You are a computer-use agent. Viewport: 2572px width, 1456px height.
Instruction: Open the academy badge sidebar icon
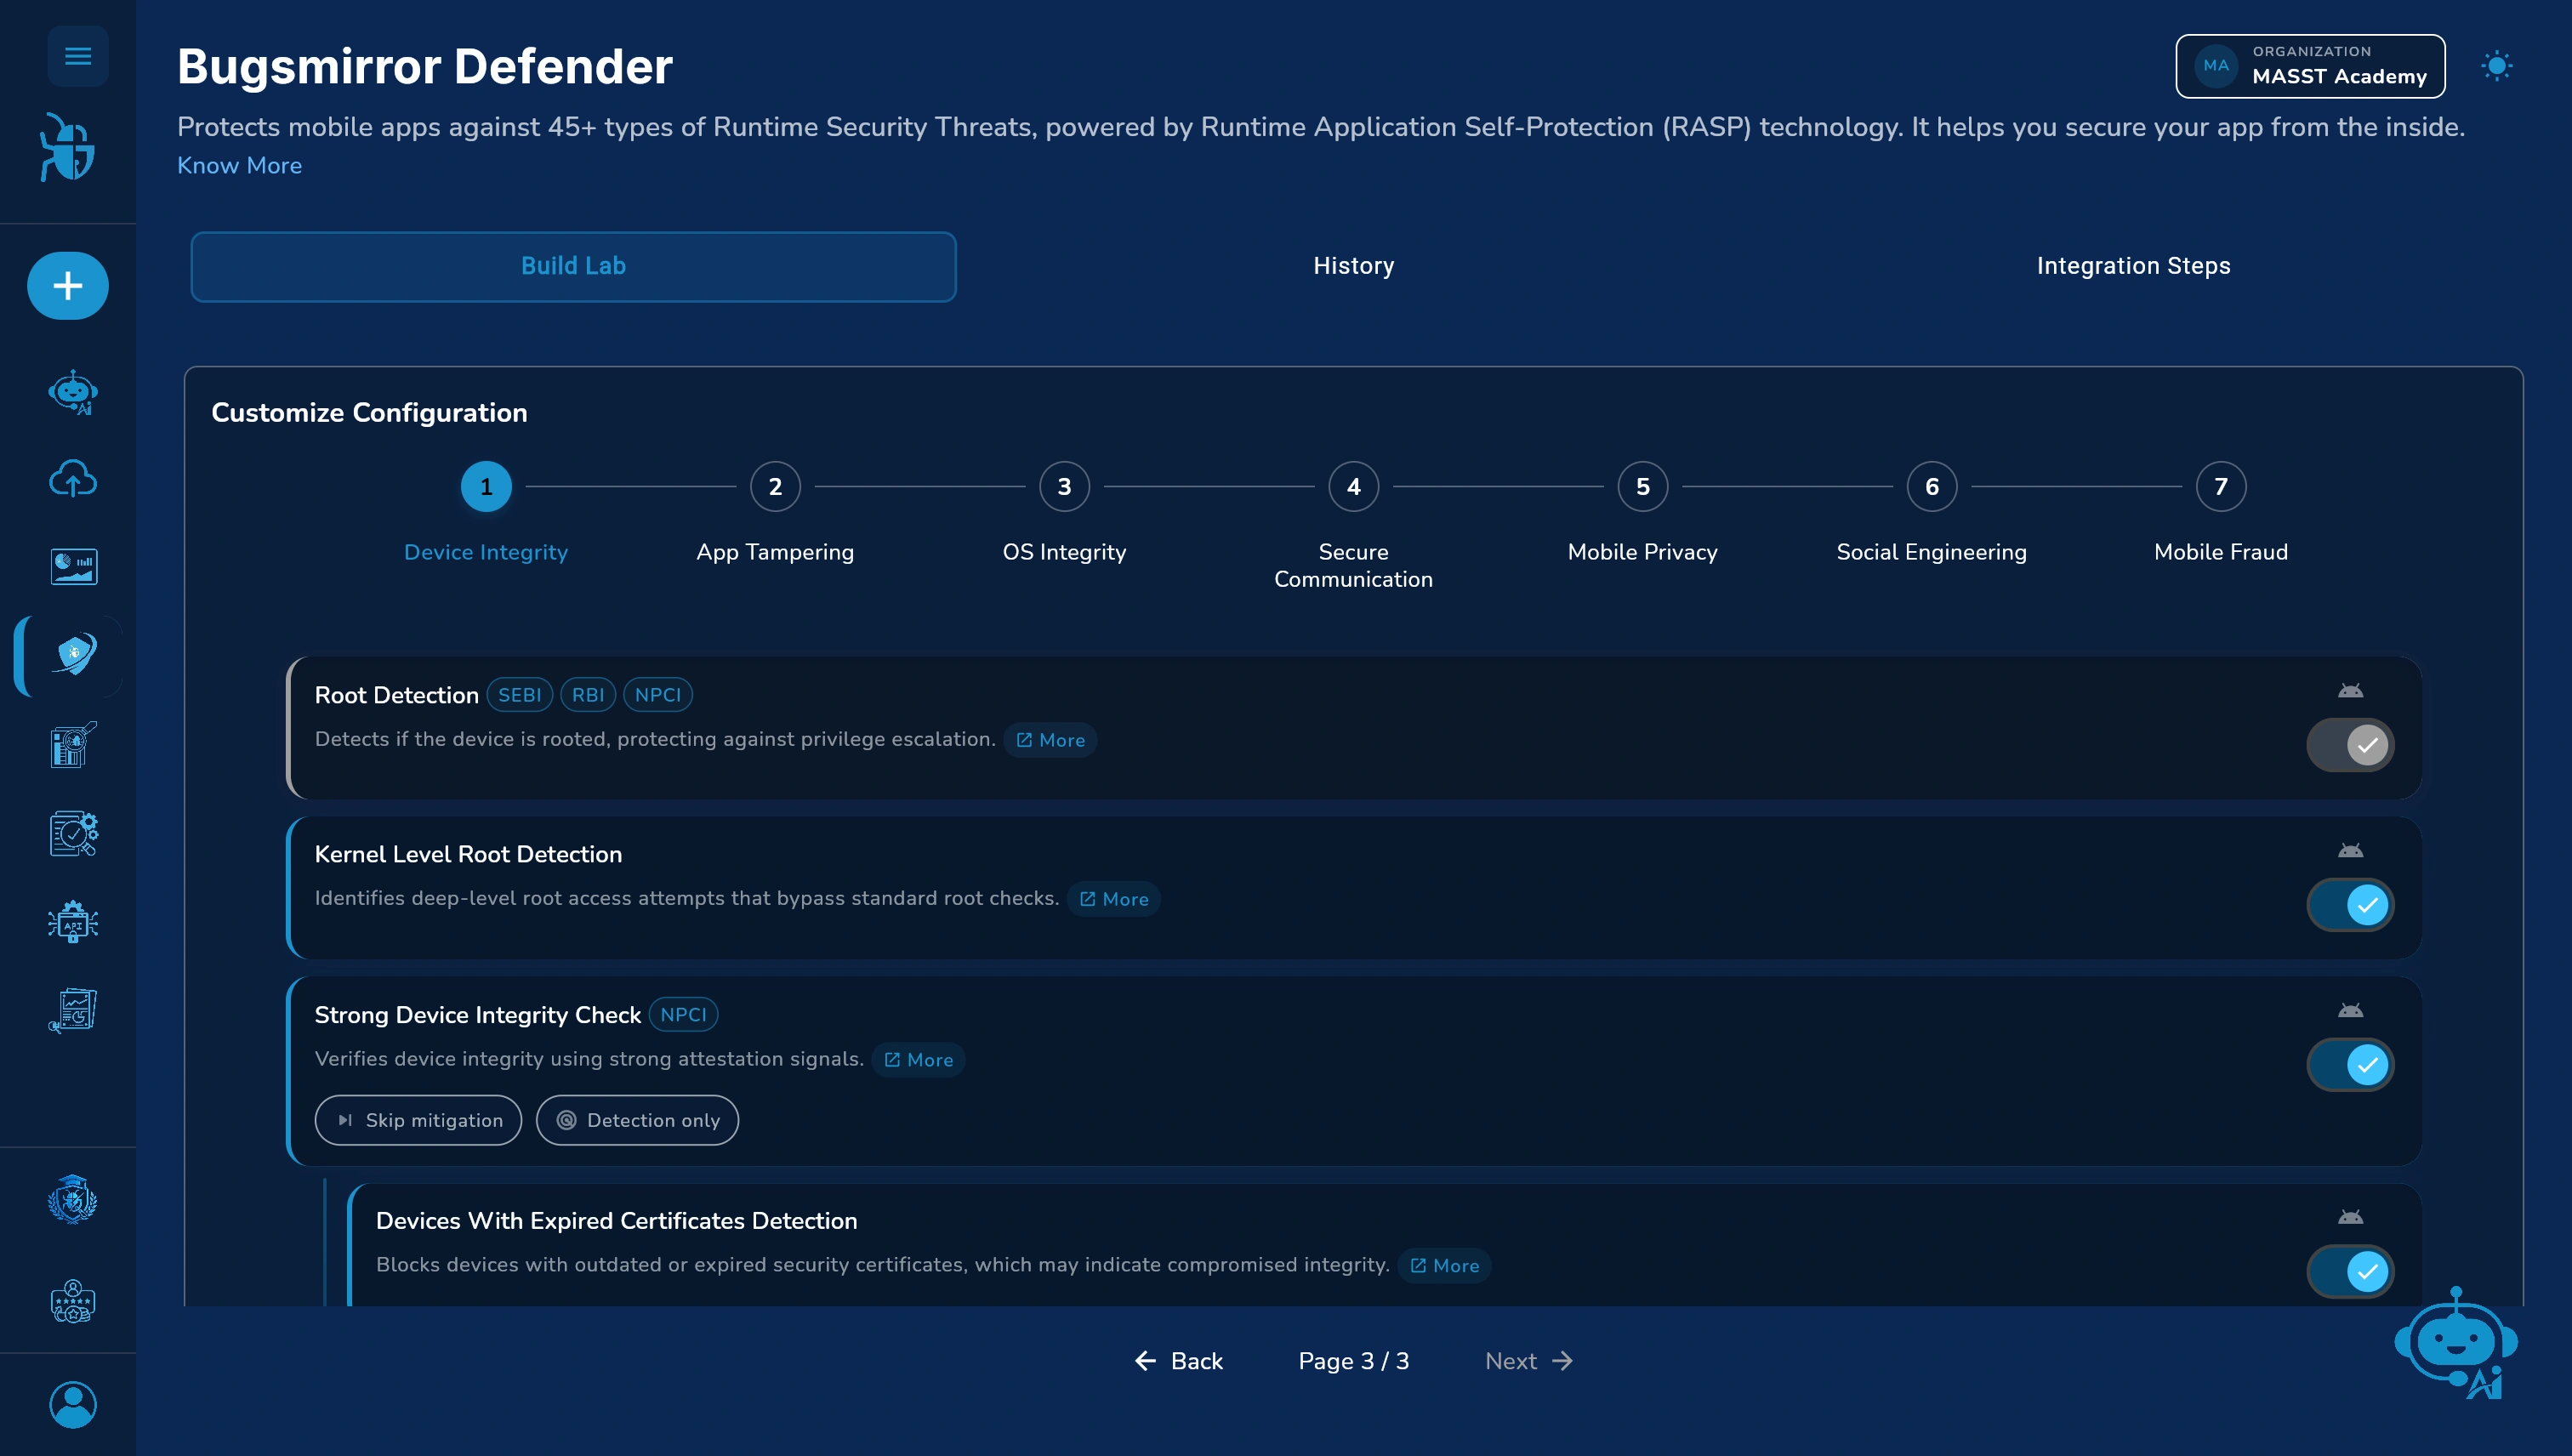[73, 1199]
